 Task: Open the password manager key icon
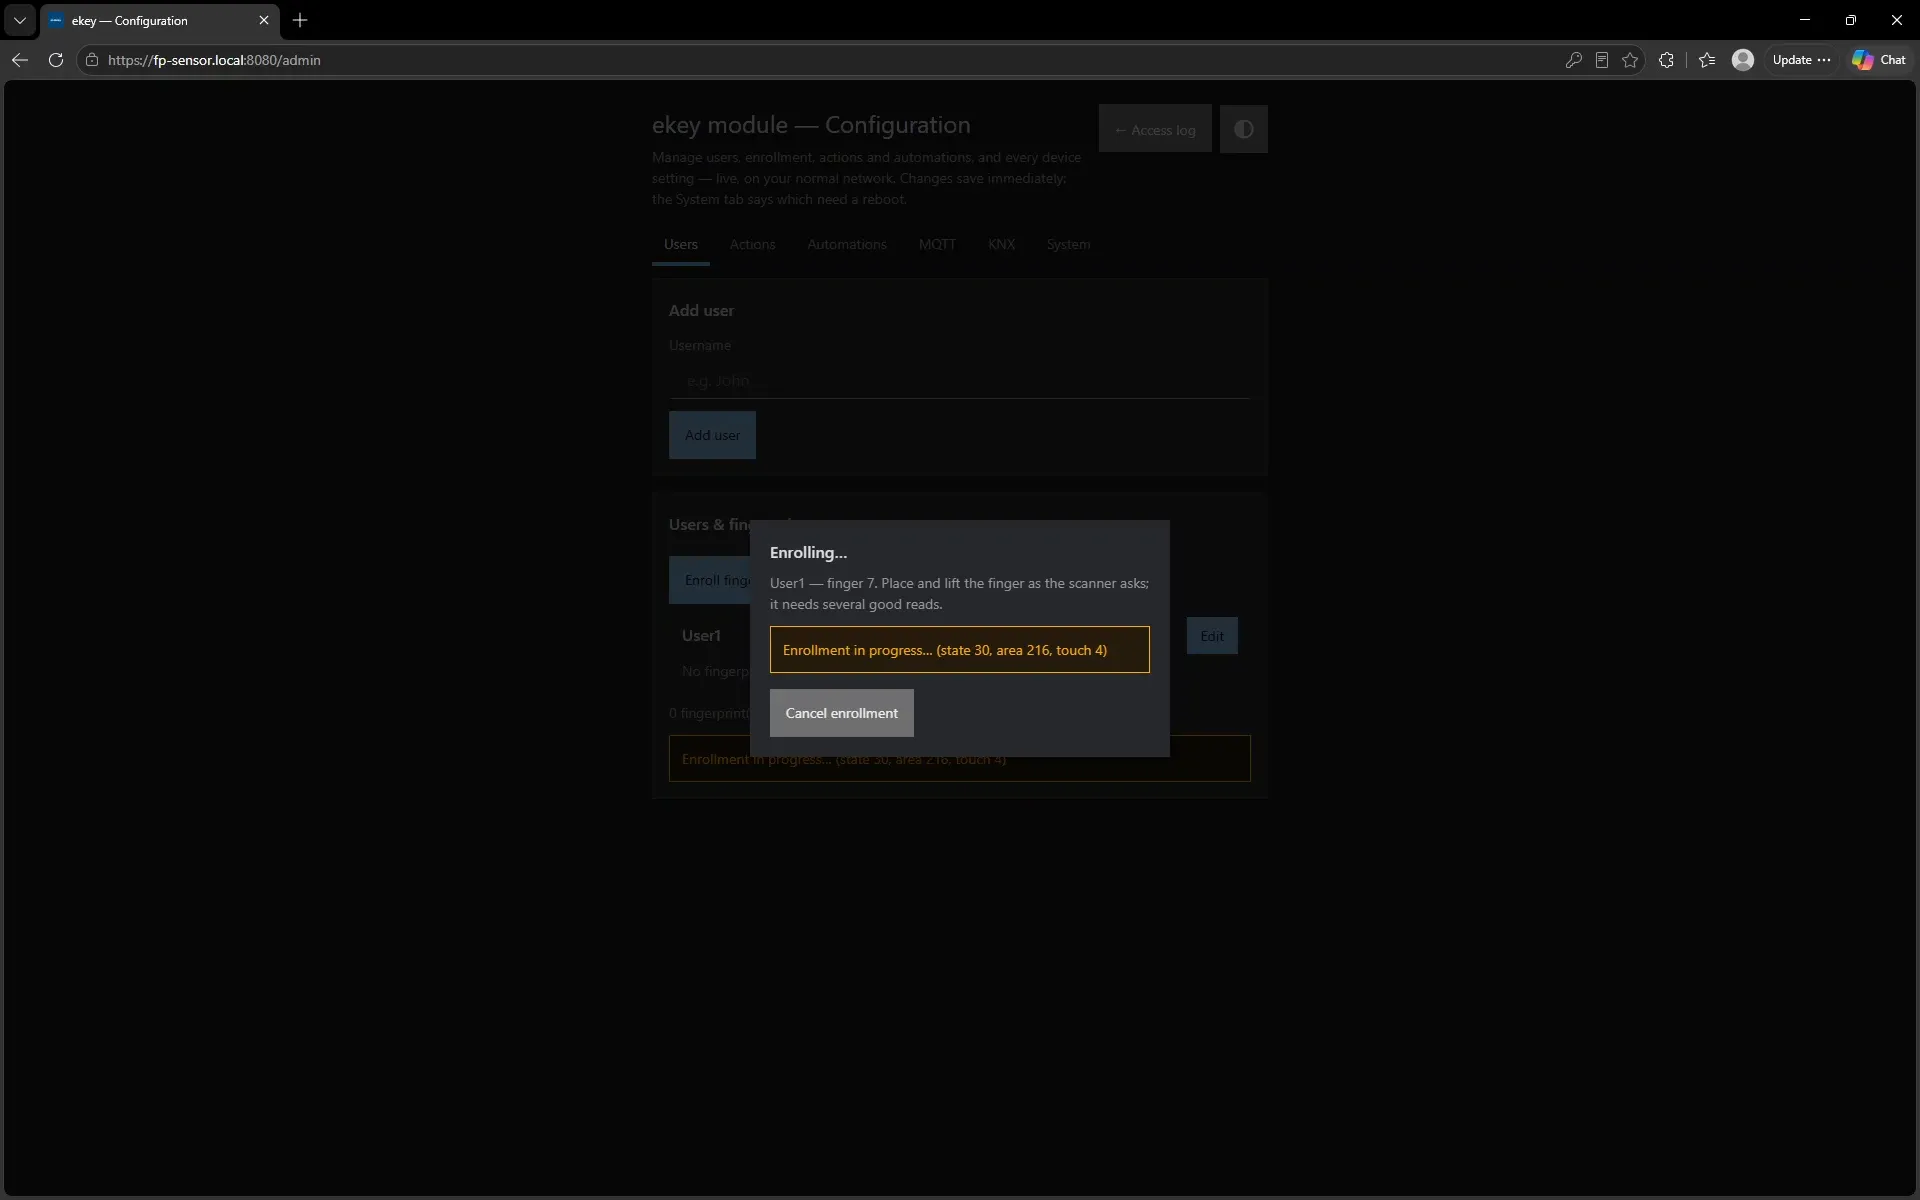point(1573,60)
